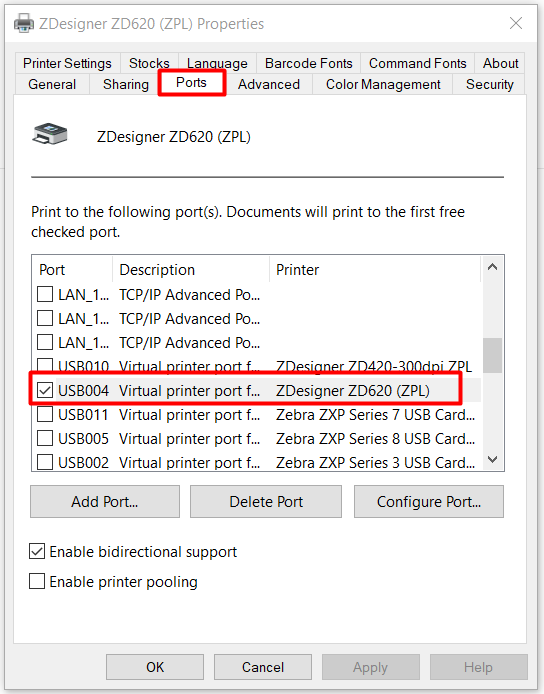The width and height of the screenshot is (544, 694).
Task: Click the port list scrollbar thumb
Action: point(492,355)
